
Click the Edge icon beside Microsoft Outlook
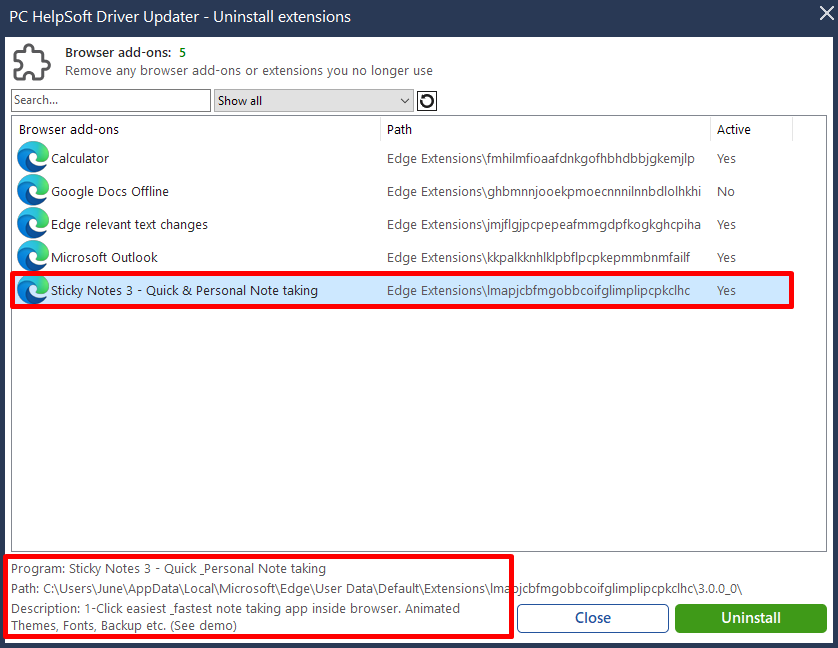click(33, 257)
